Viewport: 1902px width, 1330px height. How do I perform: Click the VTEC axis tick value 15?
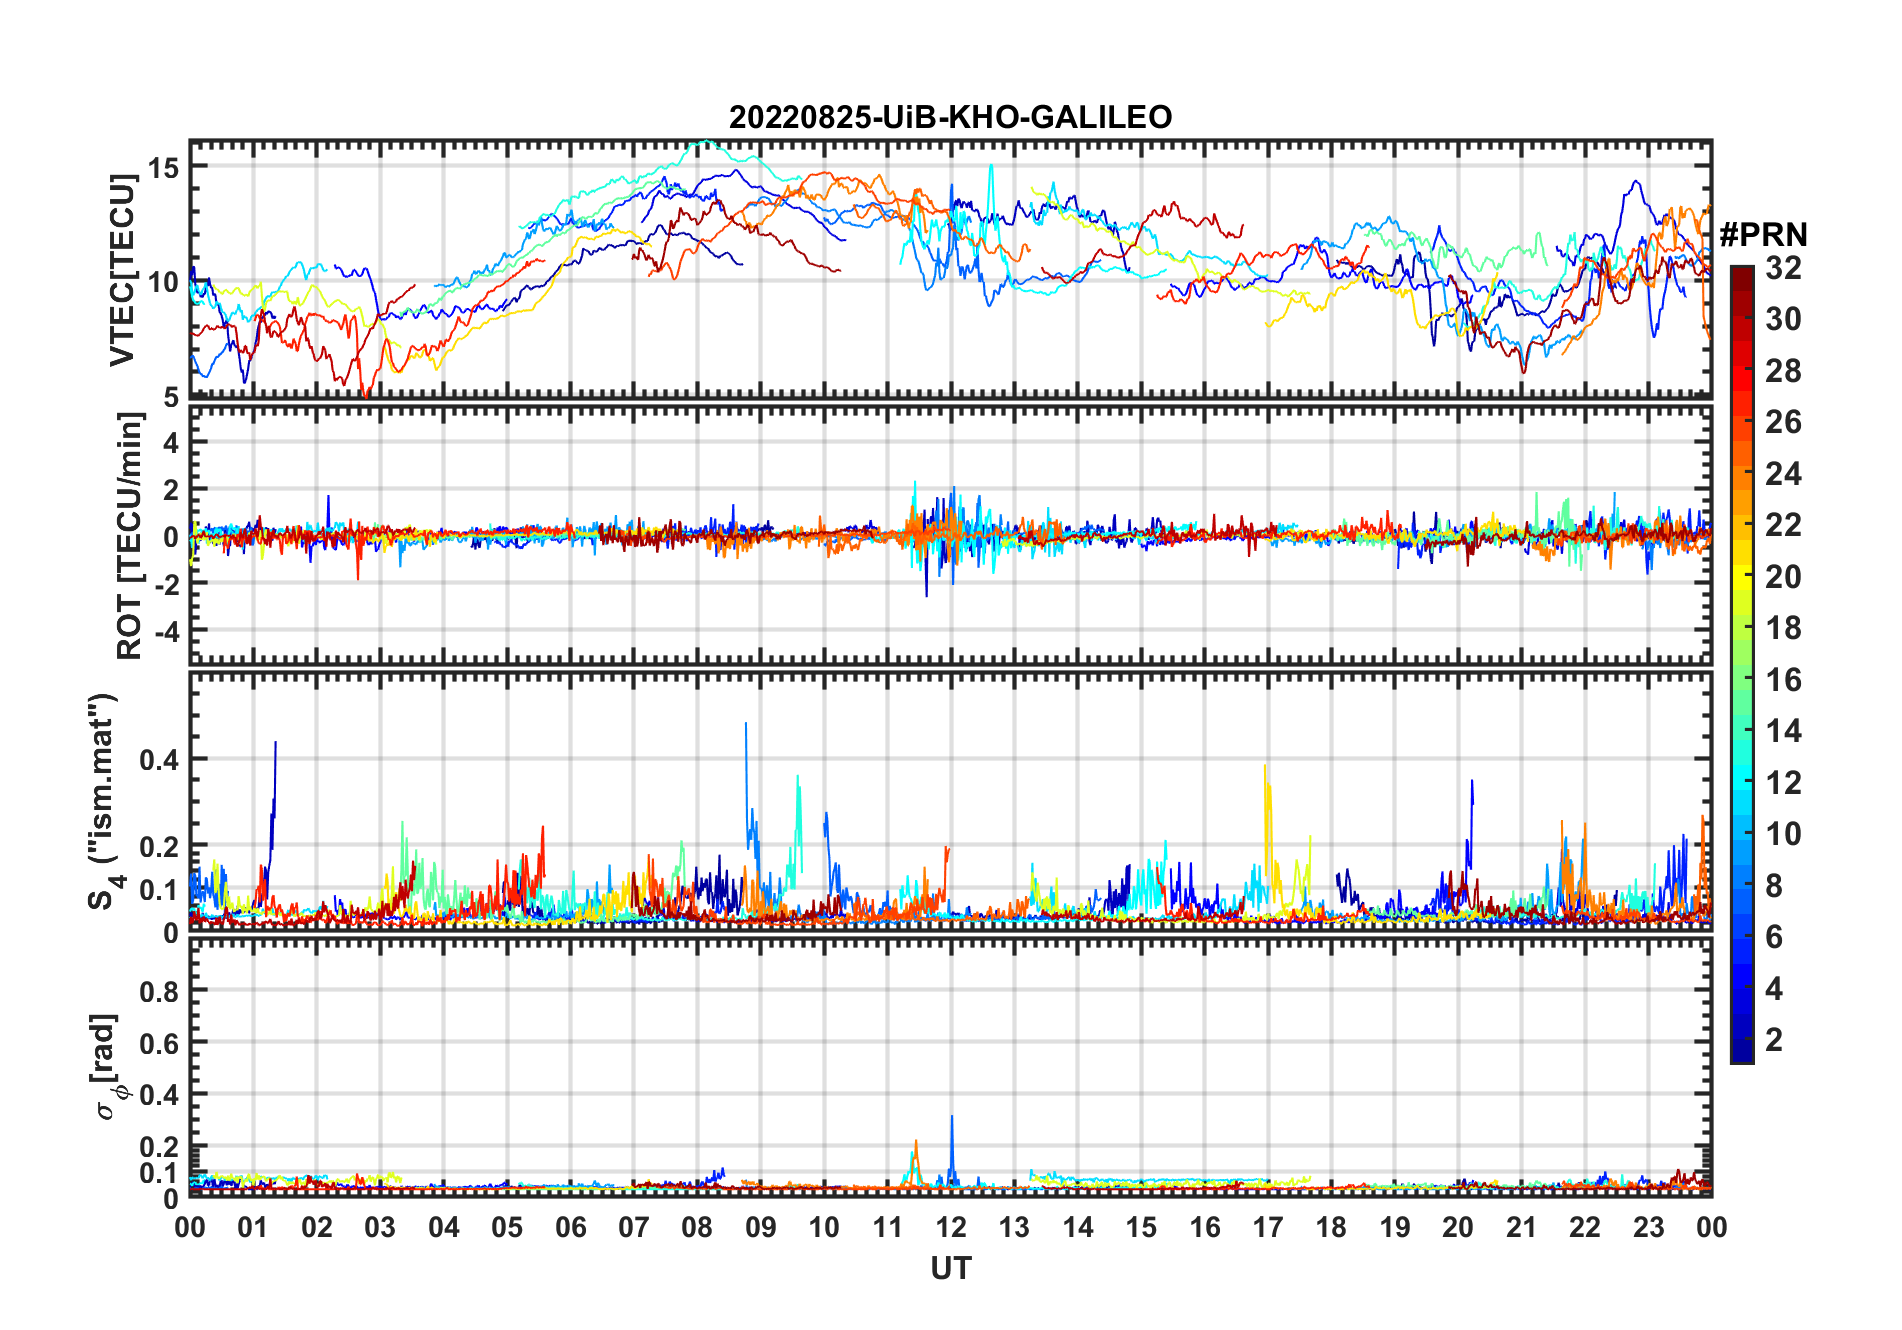pos(163,168)
